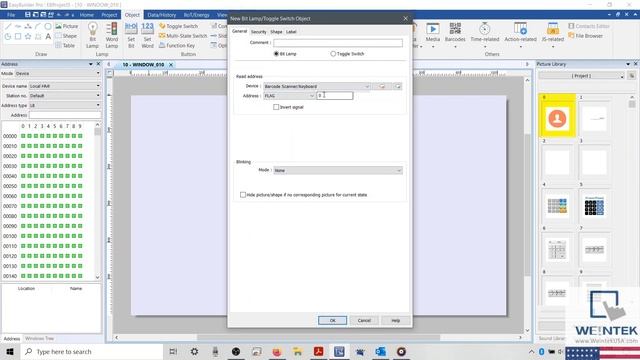The image size is (640, 360).
Task: Open tag library button beside Device field
Action: tap(398, 86)
